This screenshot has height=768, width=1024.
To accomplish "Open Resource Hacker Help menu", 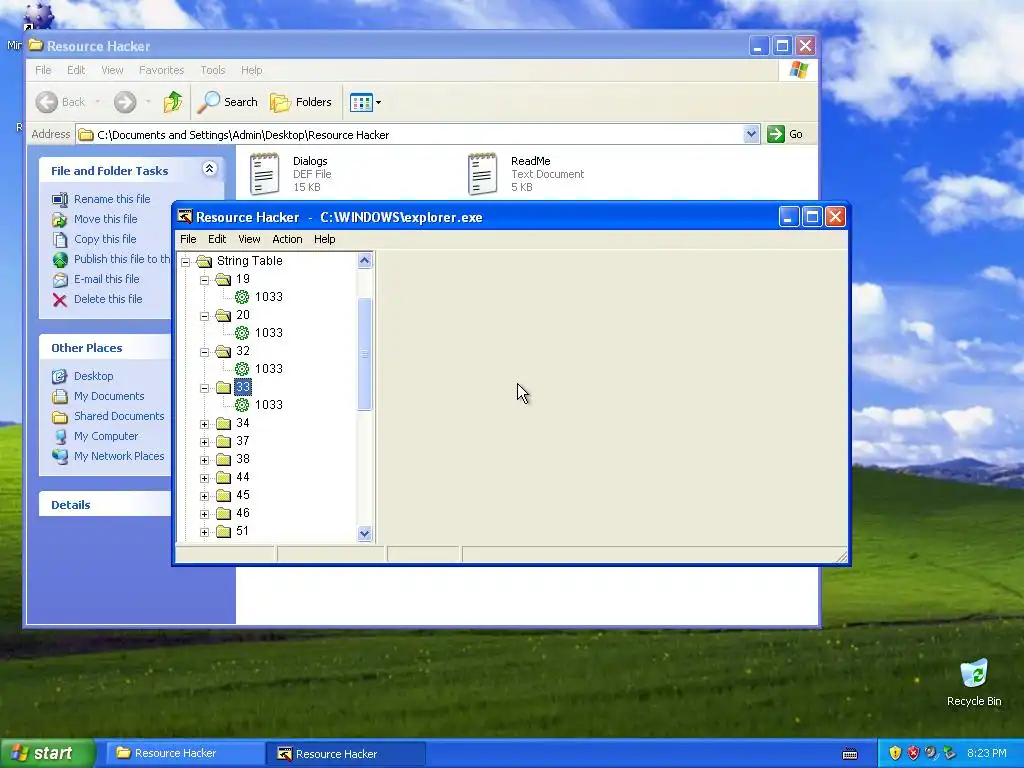I will [325, 239].
